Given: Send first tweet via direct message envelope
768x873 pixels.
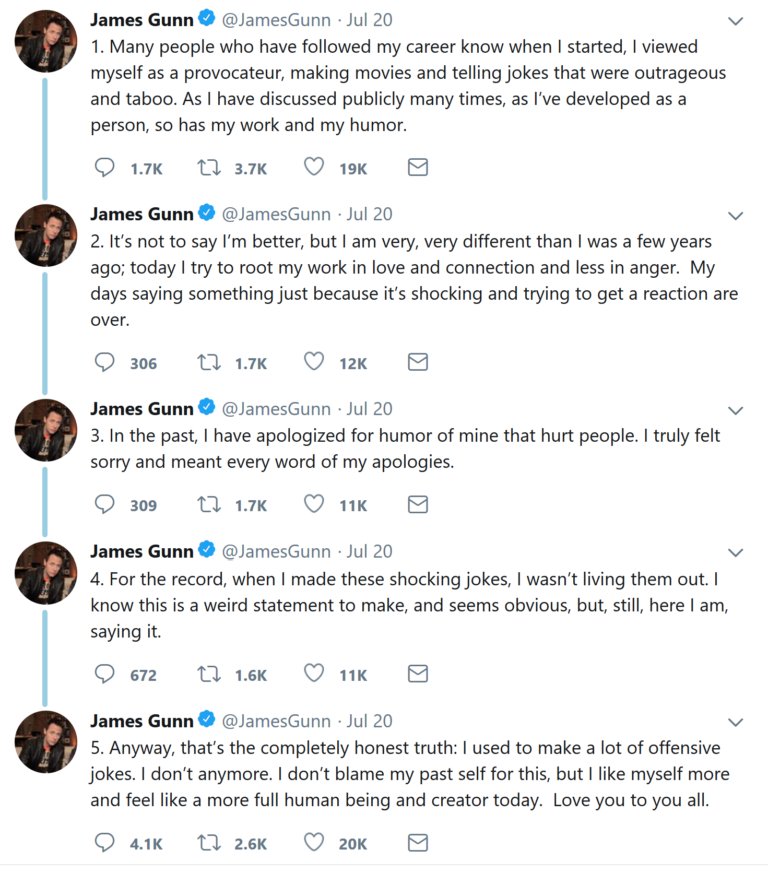Looking at the screenshot, I should pos(418,168).
